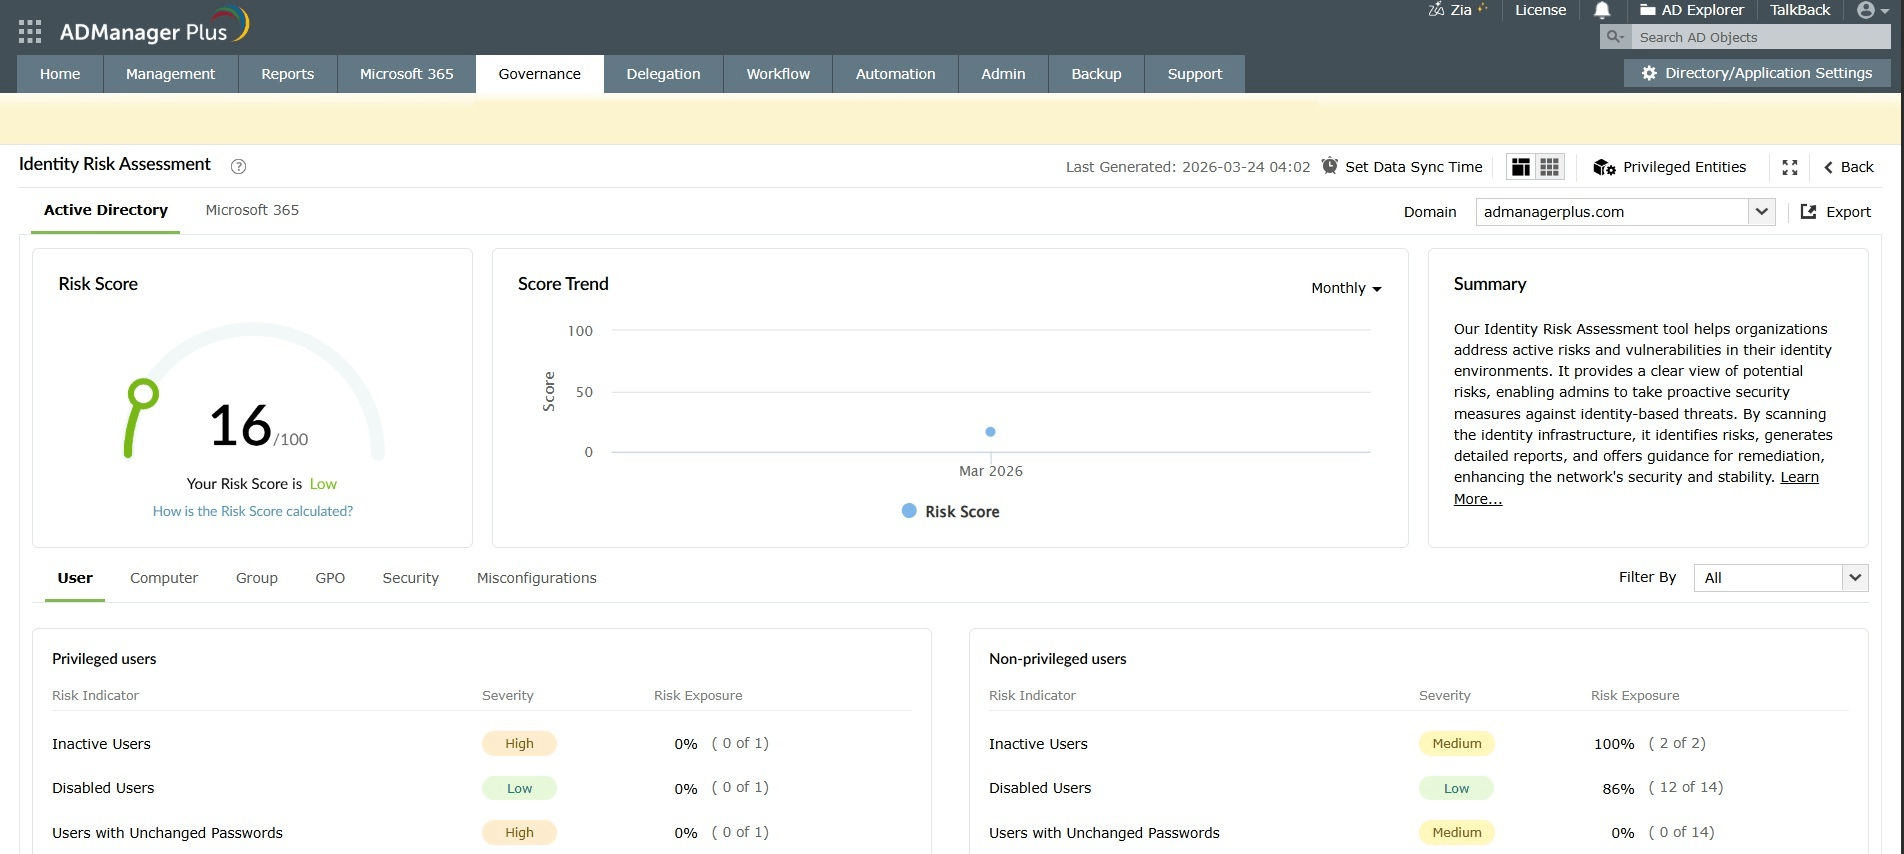
Task: Open the Automation tab
Action: click(895, 74)
